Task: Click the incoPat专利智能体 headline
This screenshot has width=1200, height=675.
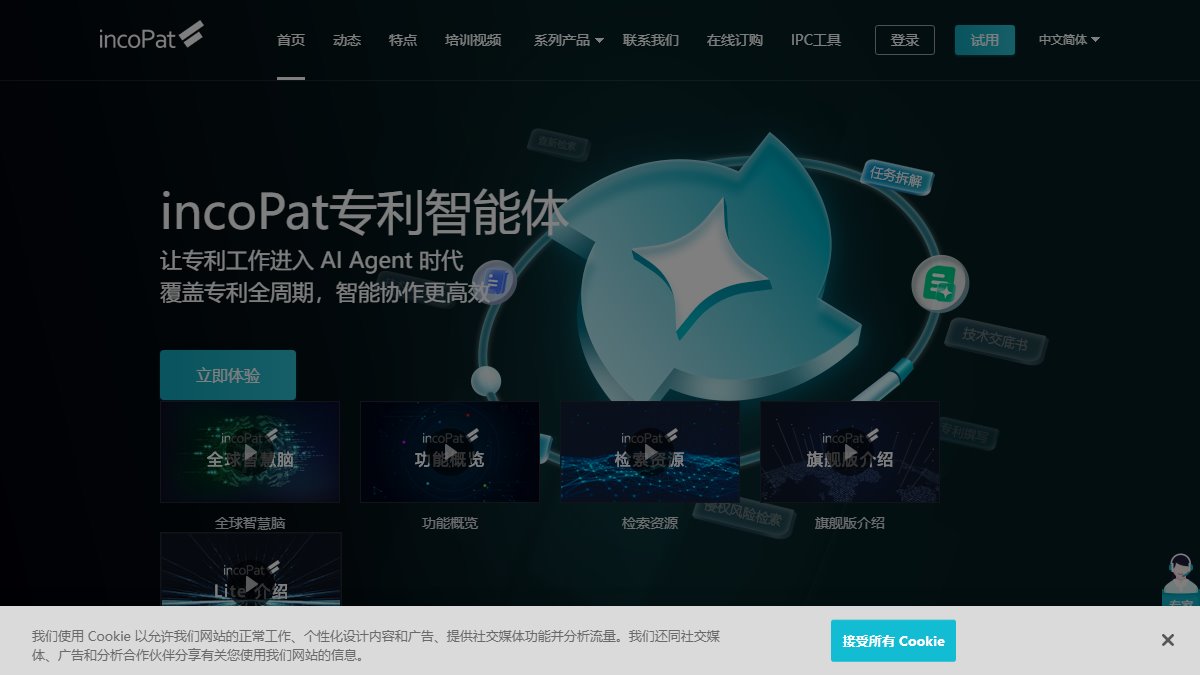Action: pyautogui.click(x=365, y=212)
